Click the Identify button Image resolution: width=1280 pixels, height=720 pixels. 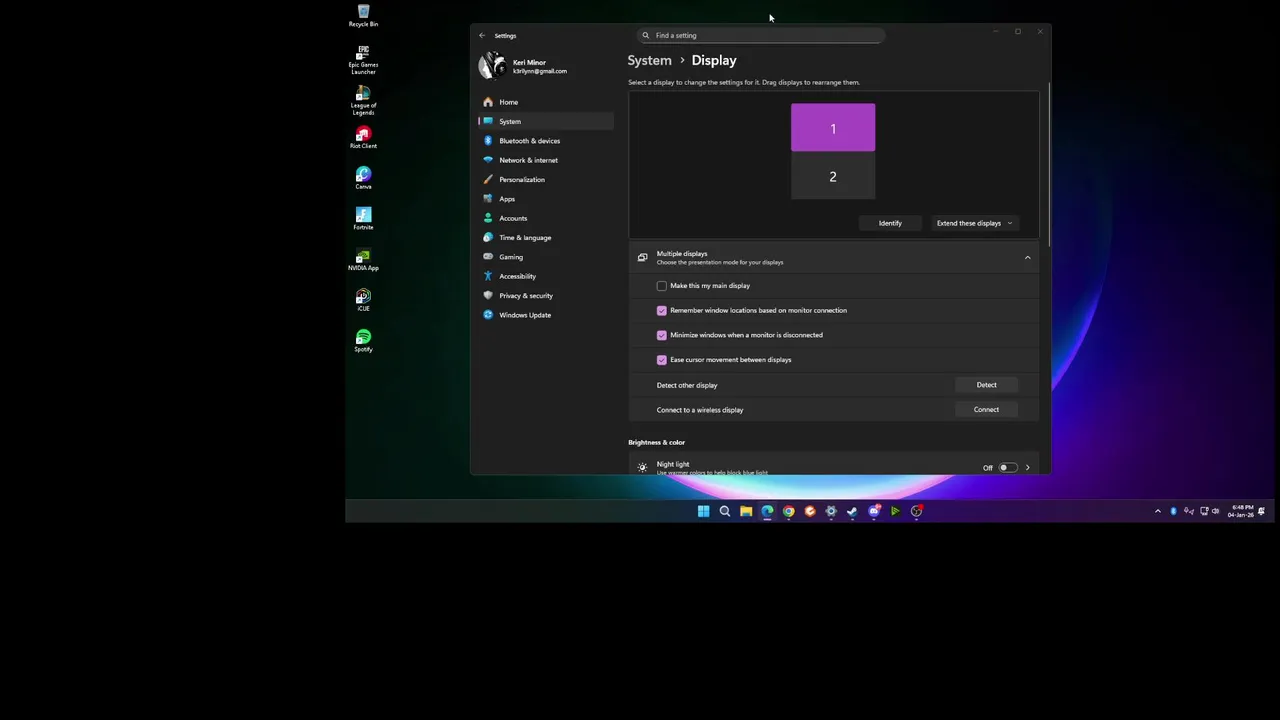point(890,223)
